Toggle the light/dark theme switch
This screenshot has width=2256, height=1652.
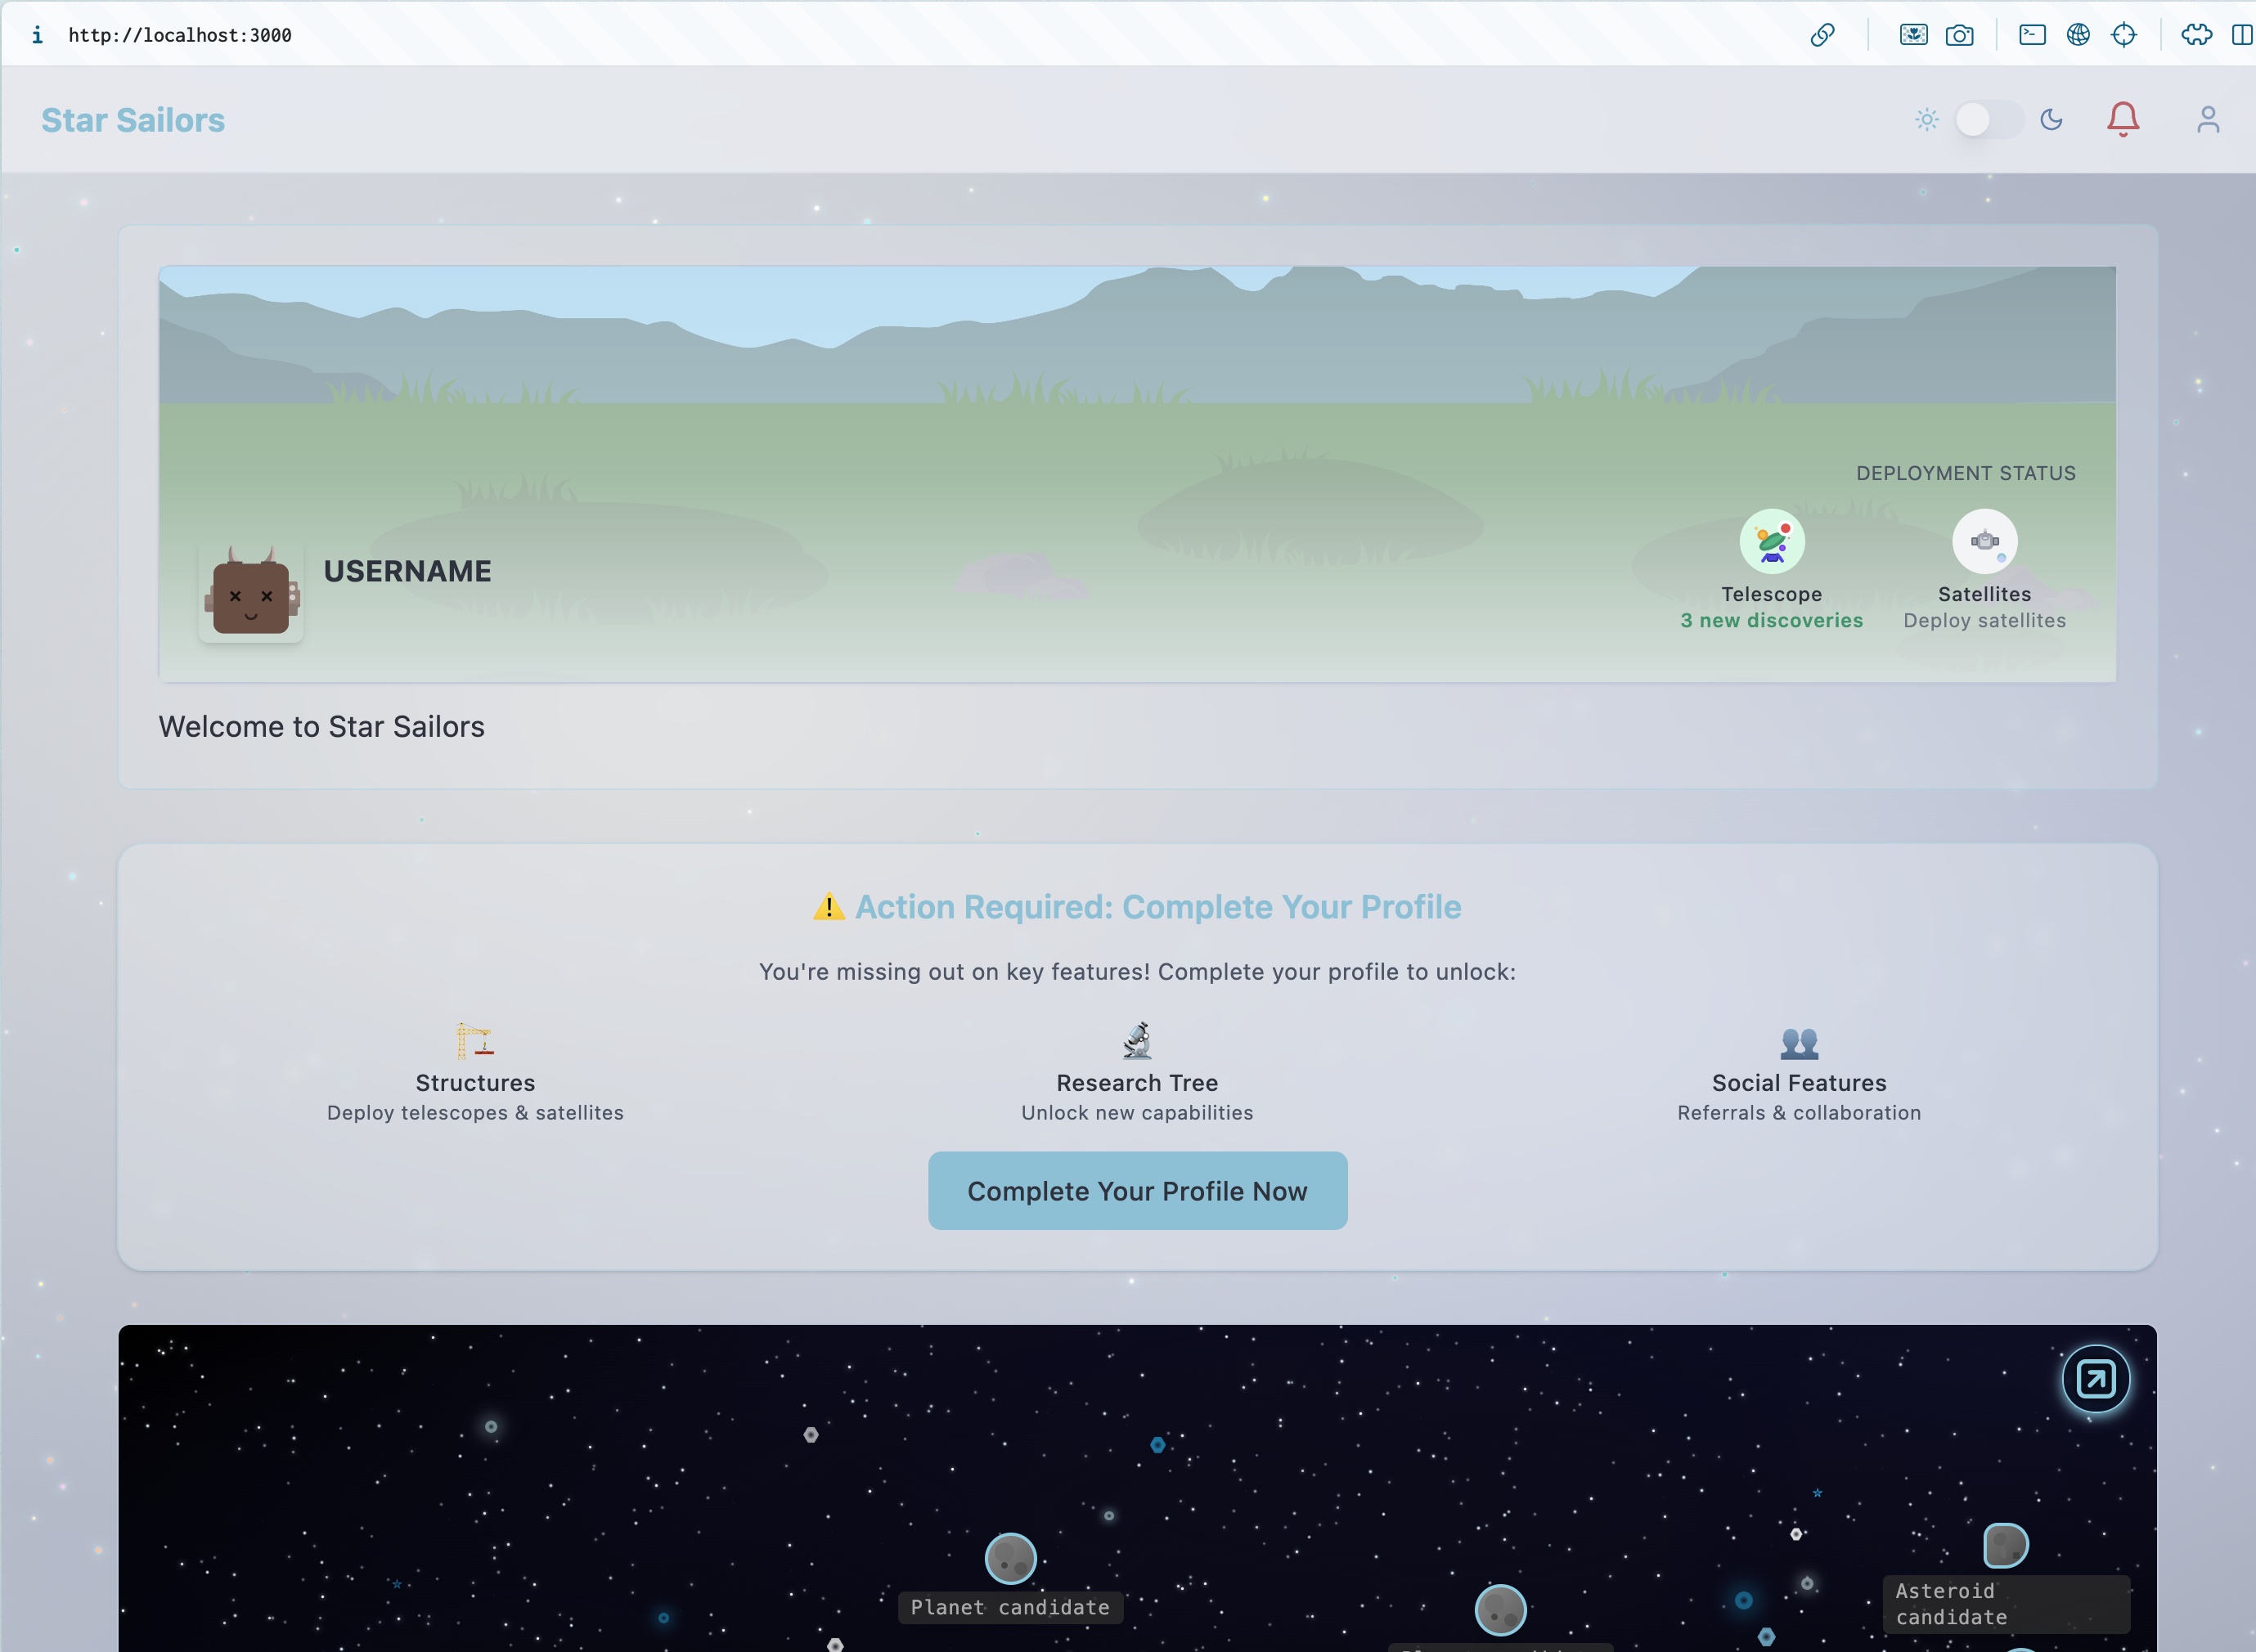[1988, 119]
